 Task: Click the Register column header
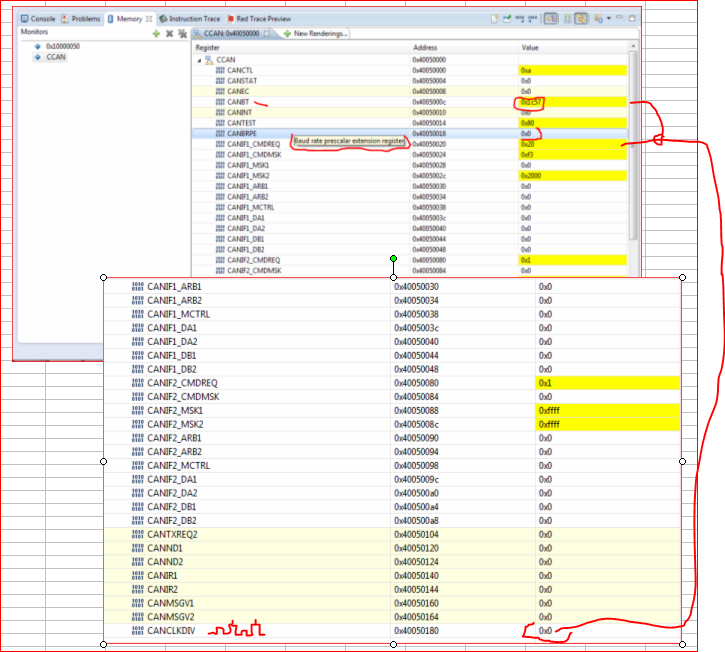click(301, 48)
